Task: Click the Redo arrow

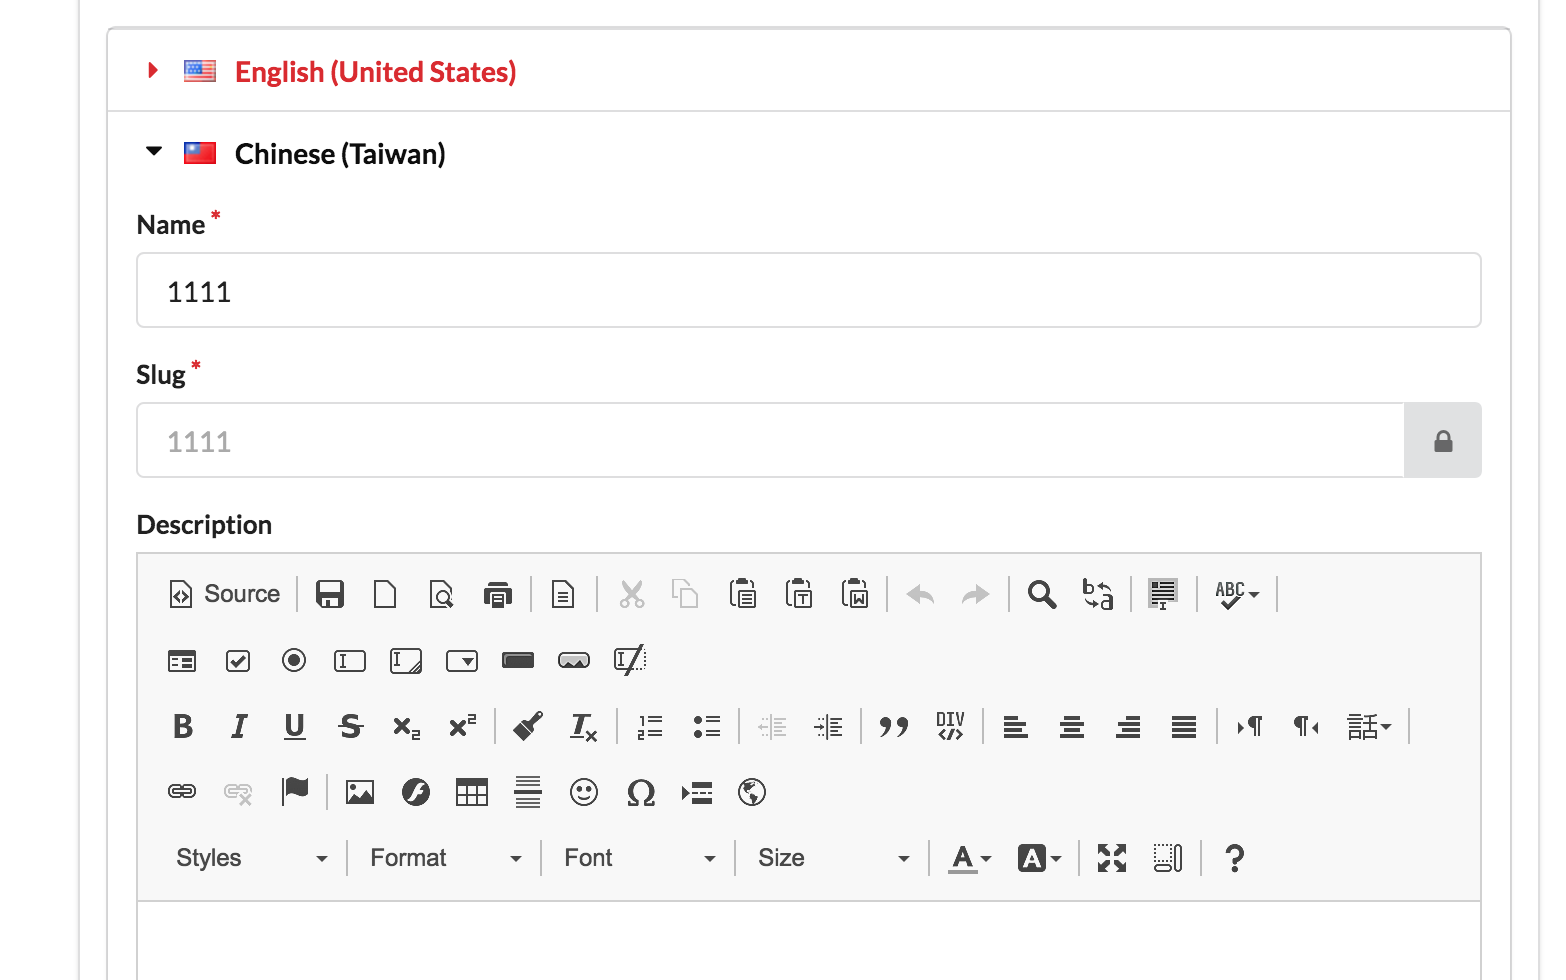Action: pos(975,594)
